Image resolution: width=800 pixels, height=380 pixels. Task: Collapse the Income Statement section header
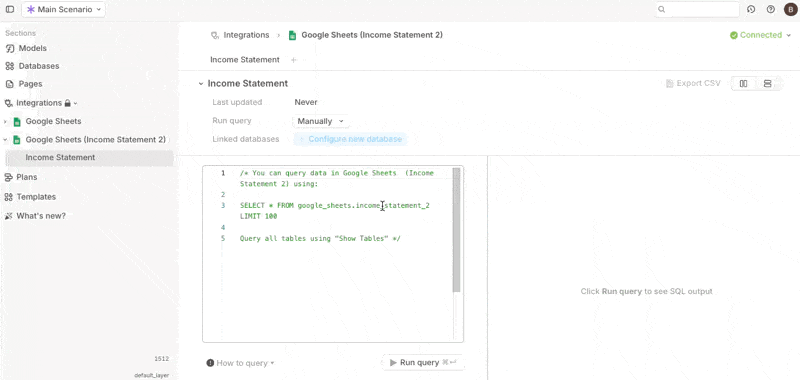click(x=201, y=84)
